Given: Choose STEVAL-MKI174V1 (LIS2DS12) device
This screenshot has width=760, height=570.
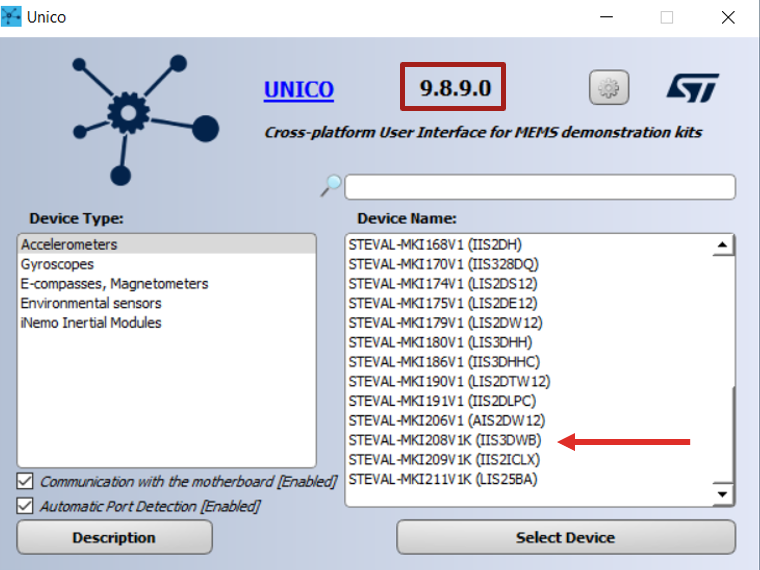Looking at the screenshot, I should tap(529, 284).
